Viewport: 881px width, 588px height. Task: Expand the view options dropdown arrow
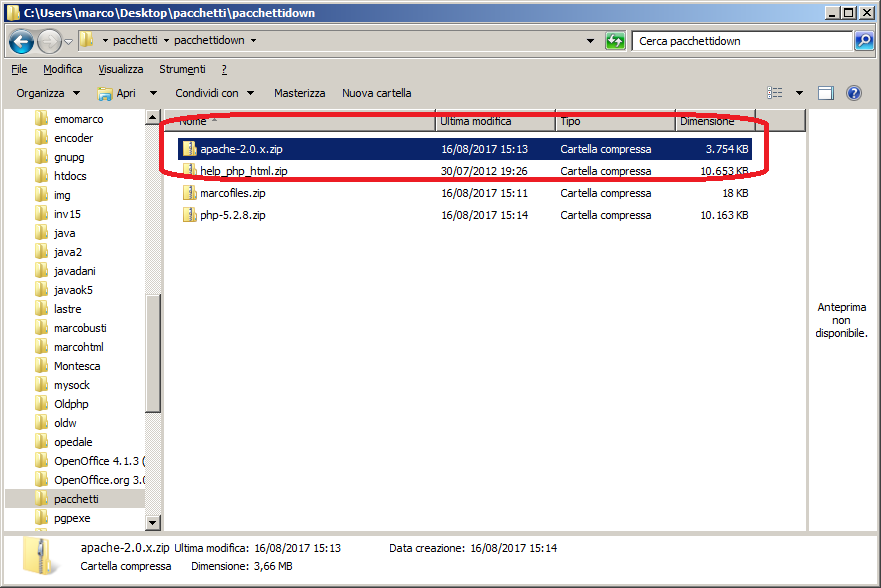(799, 93)
